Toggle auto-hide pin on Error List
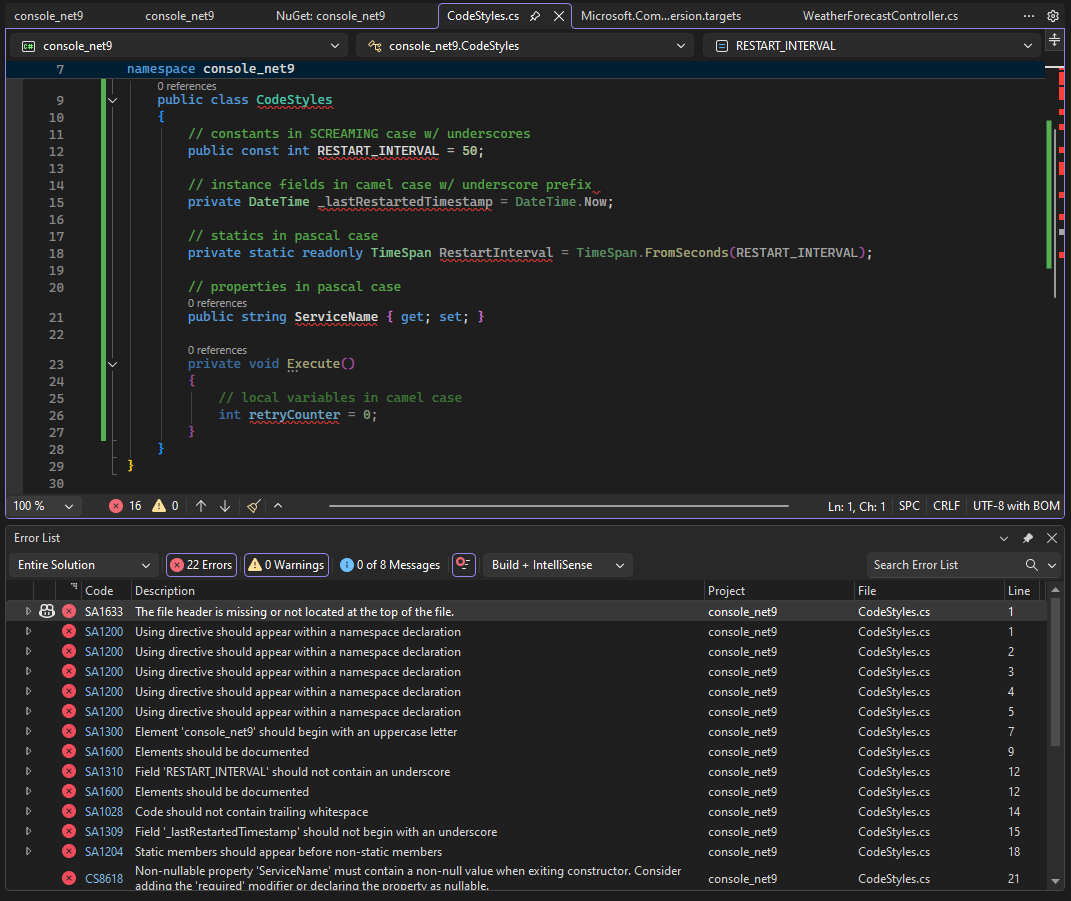The height and width of the screenshot is (901, 1071). click(x=1028, y=538)
